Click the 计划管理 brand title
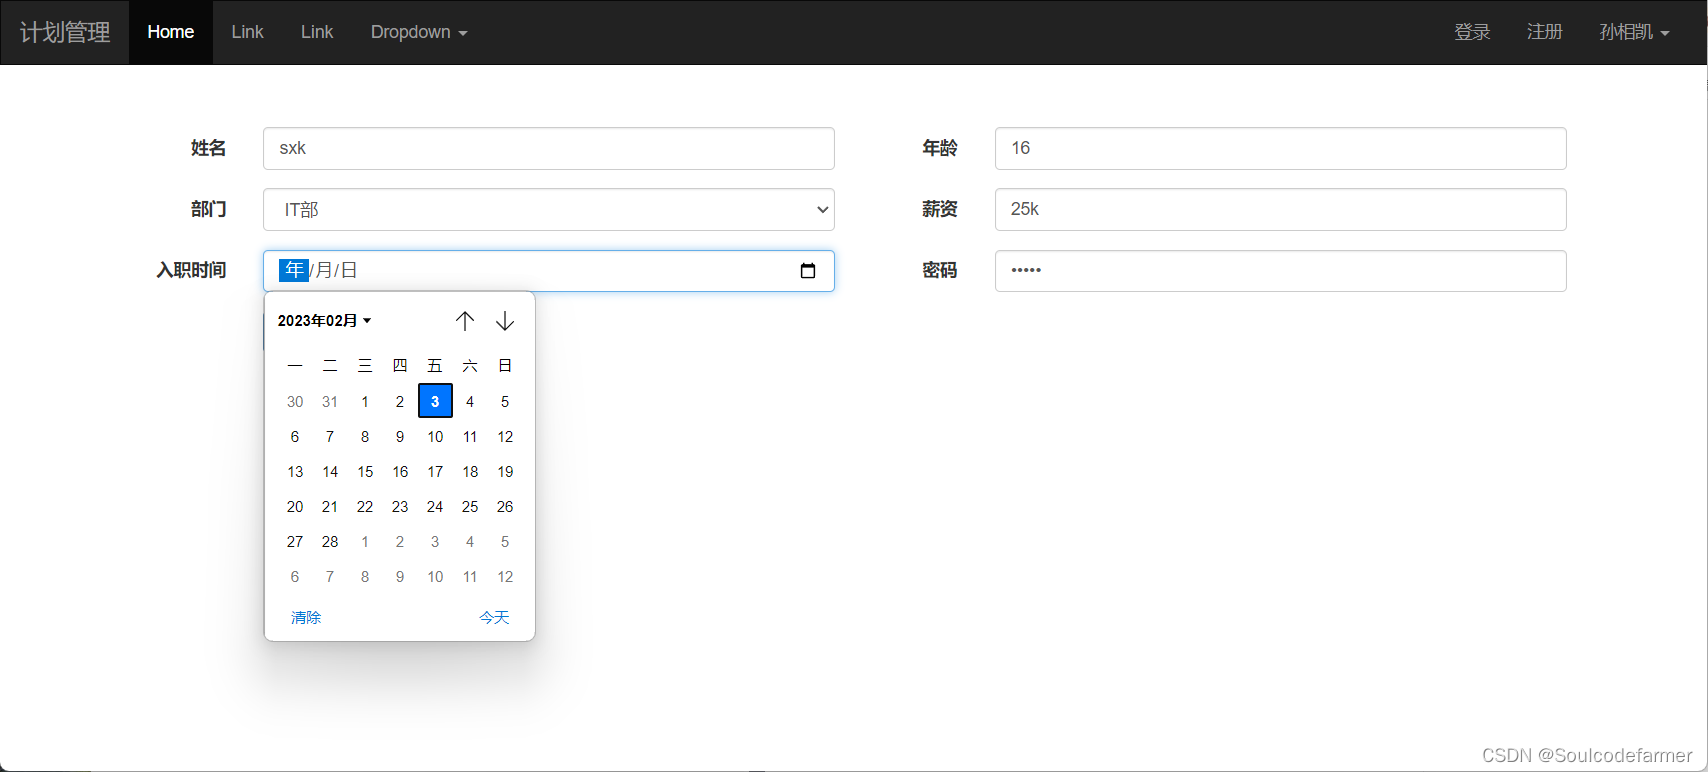The image size is (1708, 772). pyautogui.click(x=65, y=32)
